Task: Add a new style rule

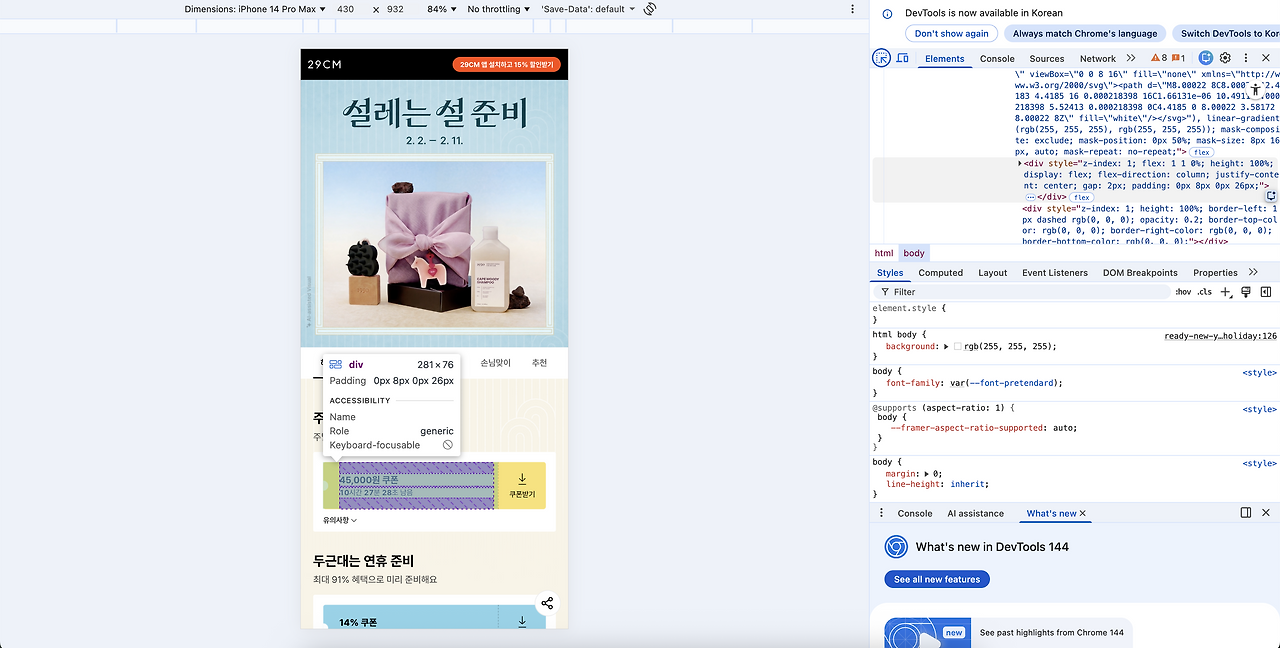Action: (1226, 292)
